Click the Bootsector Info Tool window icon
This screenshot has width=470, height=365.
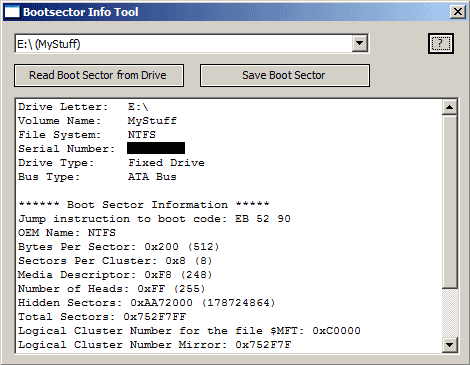pos(12,12)
